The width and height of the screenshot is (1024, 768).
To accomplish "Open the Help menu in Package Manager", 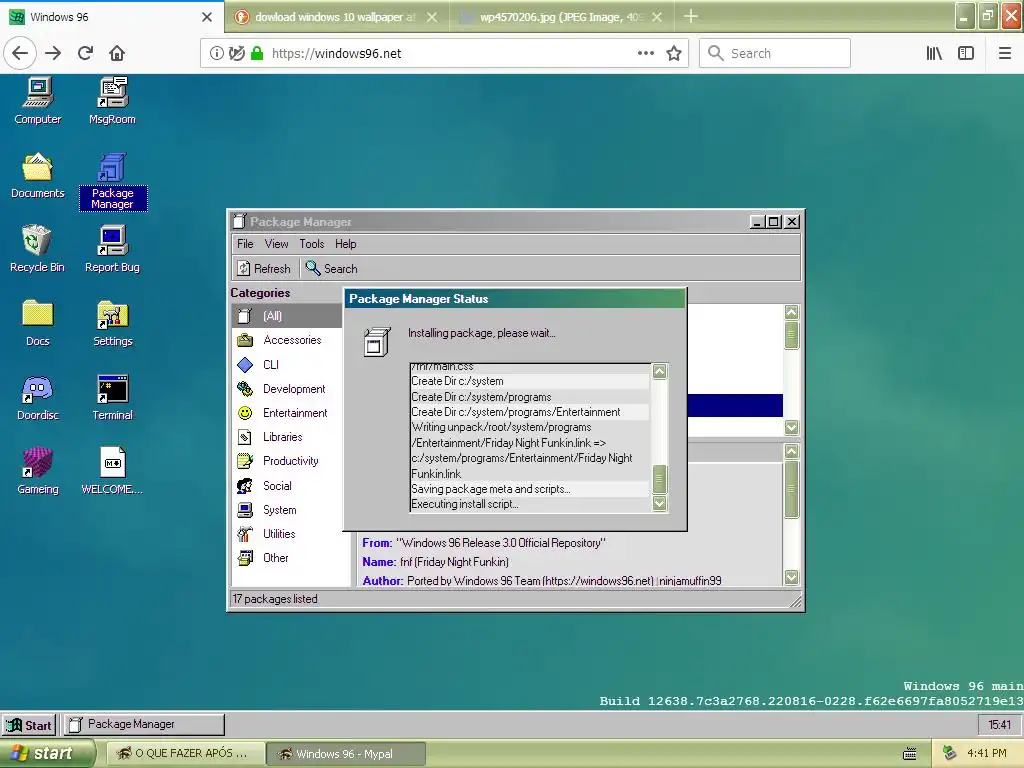I will (345, 244).
